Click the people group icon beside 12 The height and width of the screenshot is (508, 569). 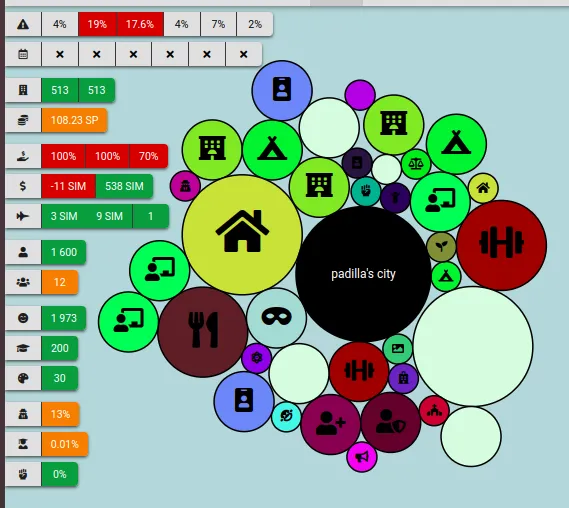[x=23, y=282]
